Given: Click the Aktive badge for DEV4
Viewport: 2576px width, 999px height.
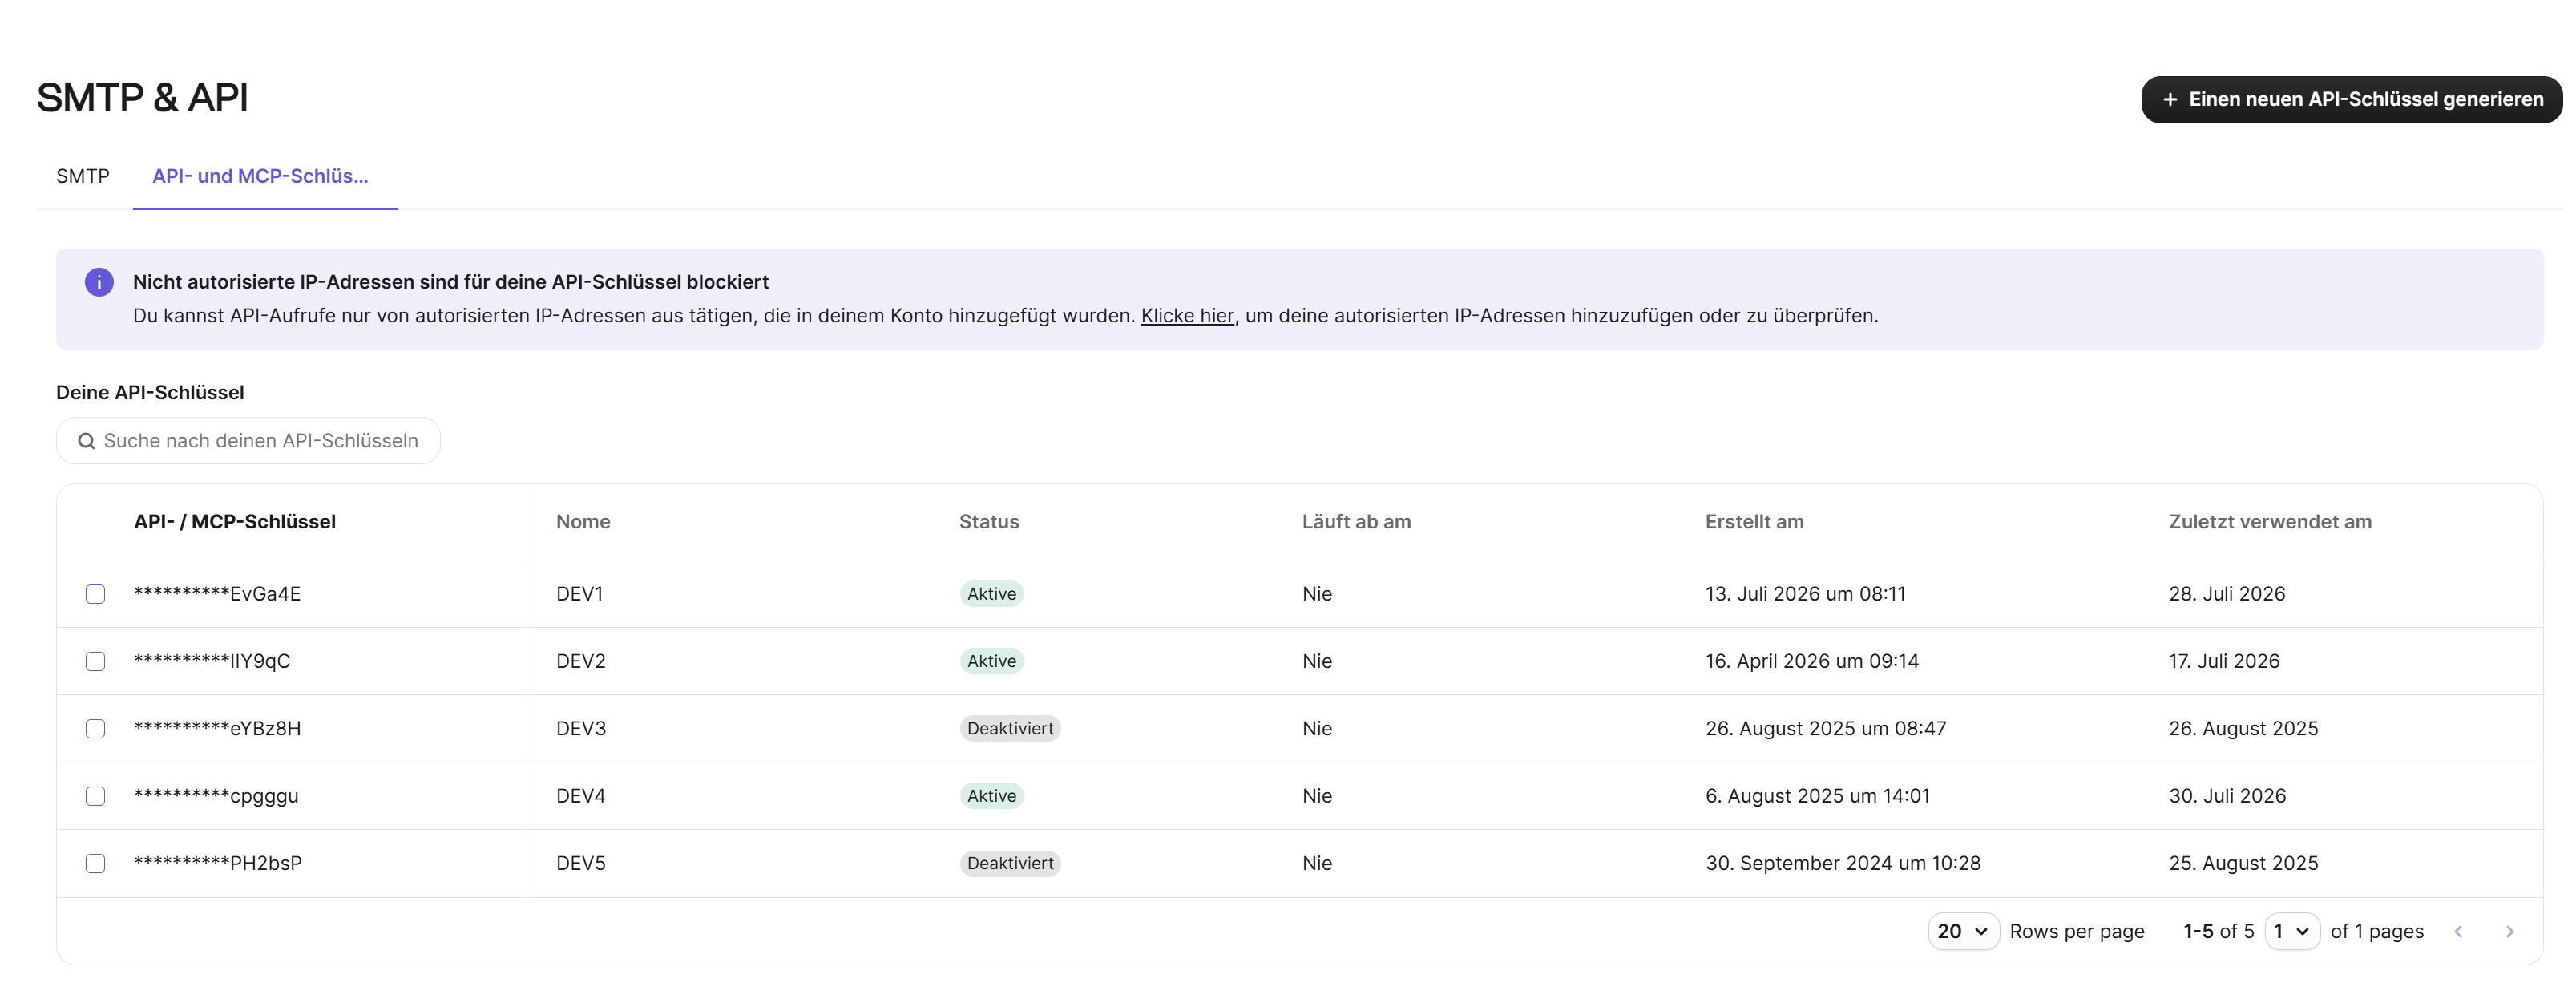Looking at the screenshot, I should point(991,796).
